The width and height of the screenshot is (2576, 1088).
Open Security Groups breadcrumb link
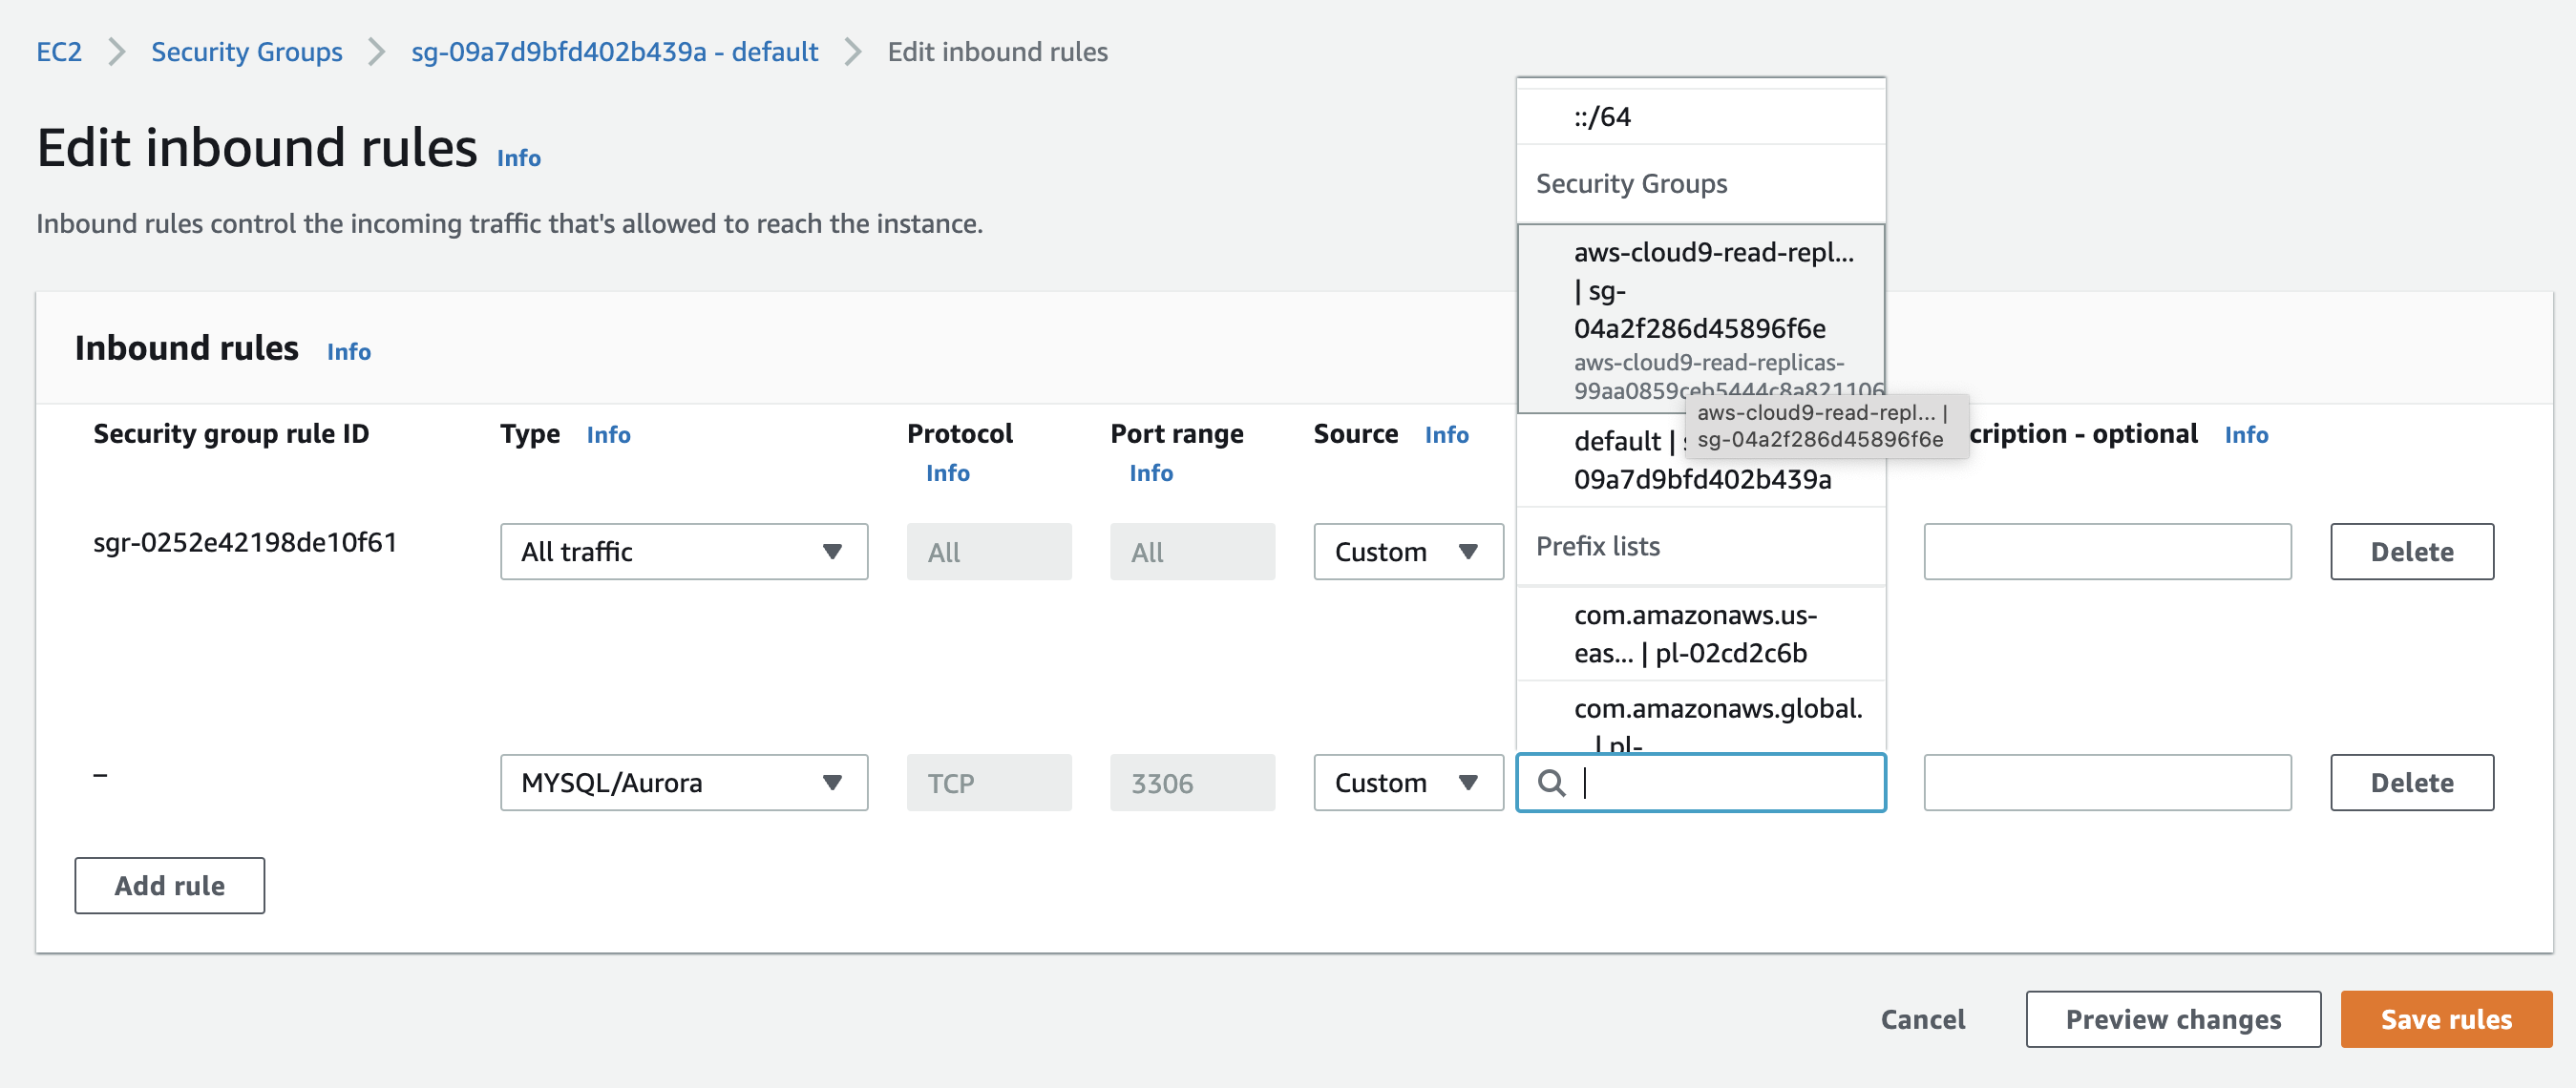[x=246, y=52]
